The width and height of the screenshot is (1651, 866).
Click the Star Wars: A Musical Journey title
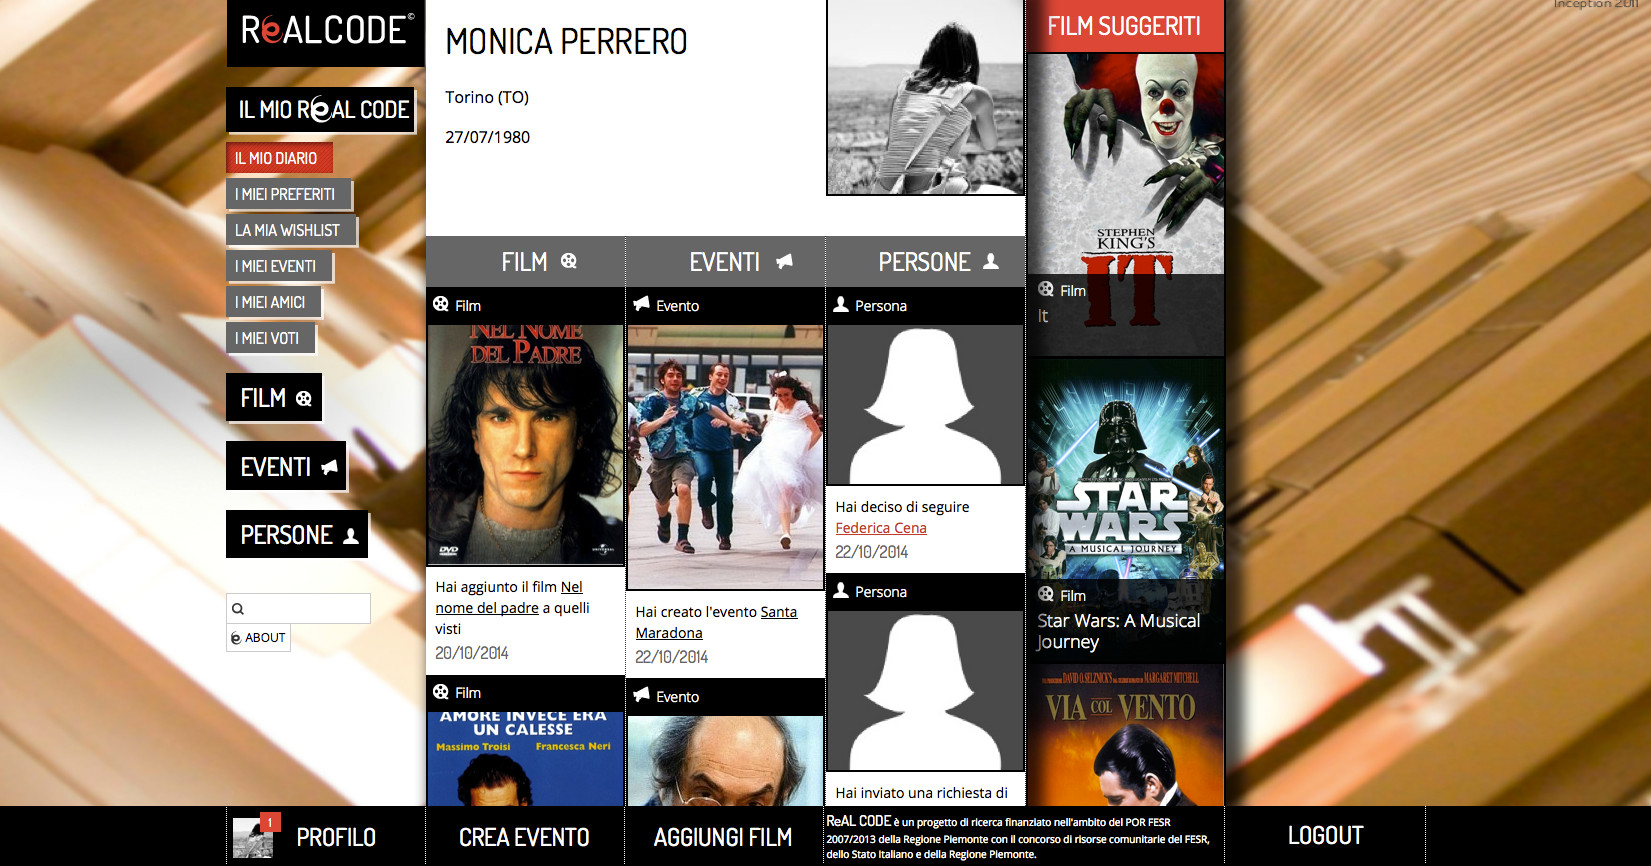tap(1119, 631)
